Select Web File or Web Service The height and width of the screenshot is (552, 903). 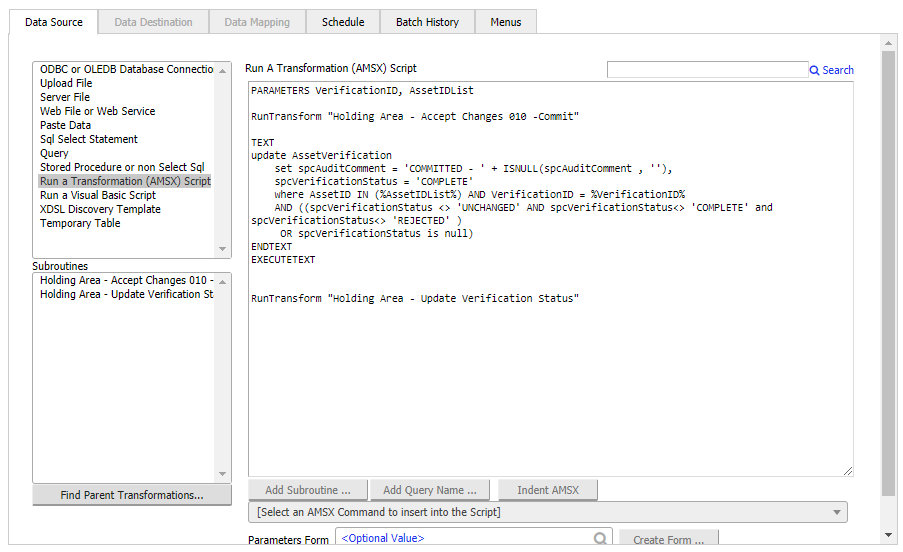point(97,111)
